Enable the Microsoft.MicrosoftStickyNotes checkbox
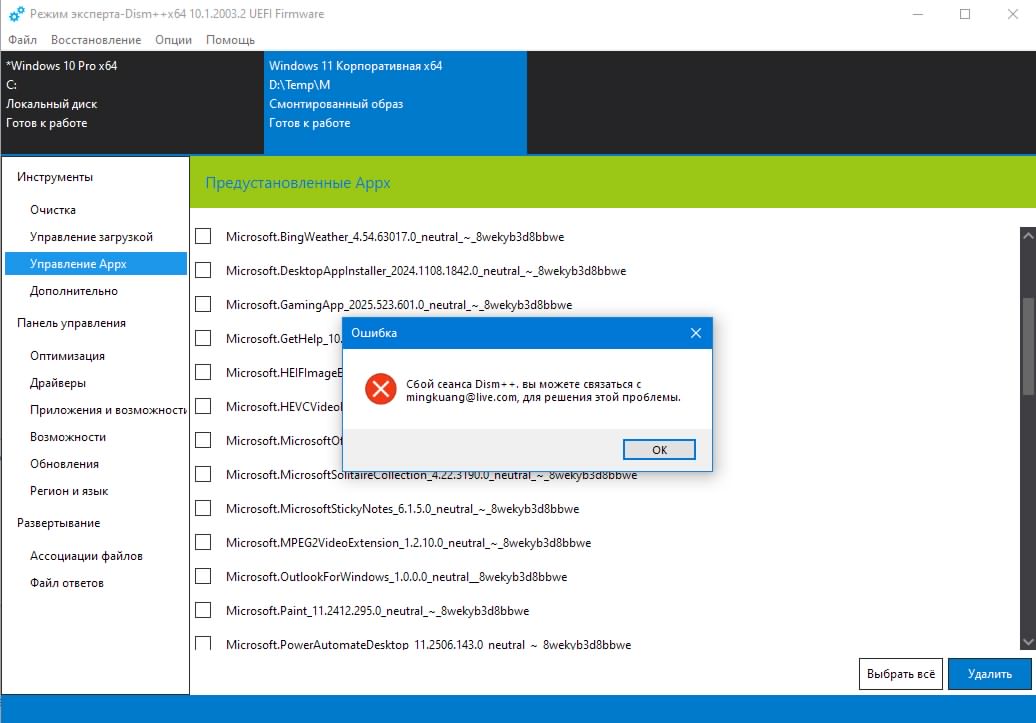This screenshot has width=1036, height=723. point(203,508)
